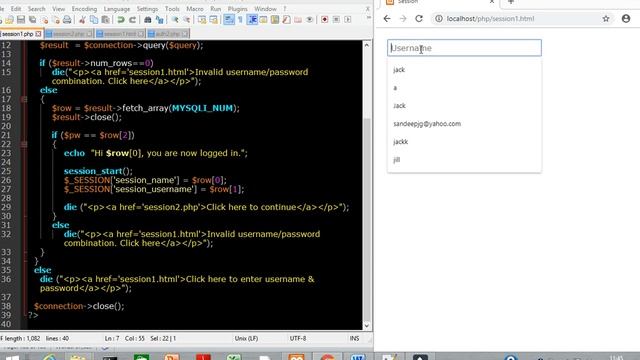This screenshot has width=640, height=360.
Task: Open the Language menu
Action: (x=117, y=9)
